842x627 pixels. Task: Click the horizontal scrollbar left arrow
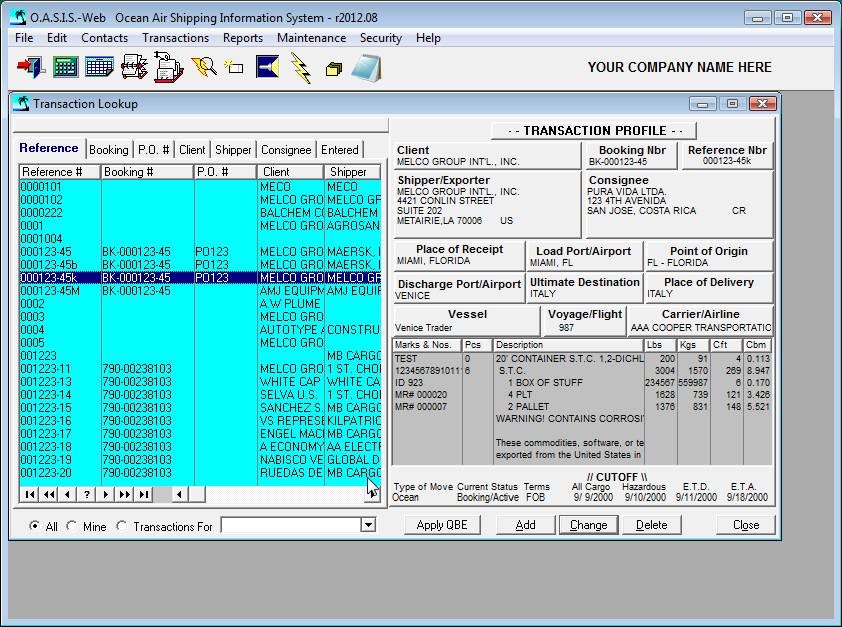pyautogui.click(x=180, y=494)
